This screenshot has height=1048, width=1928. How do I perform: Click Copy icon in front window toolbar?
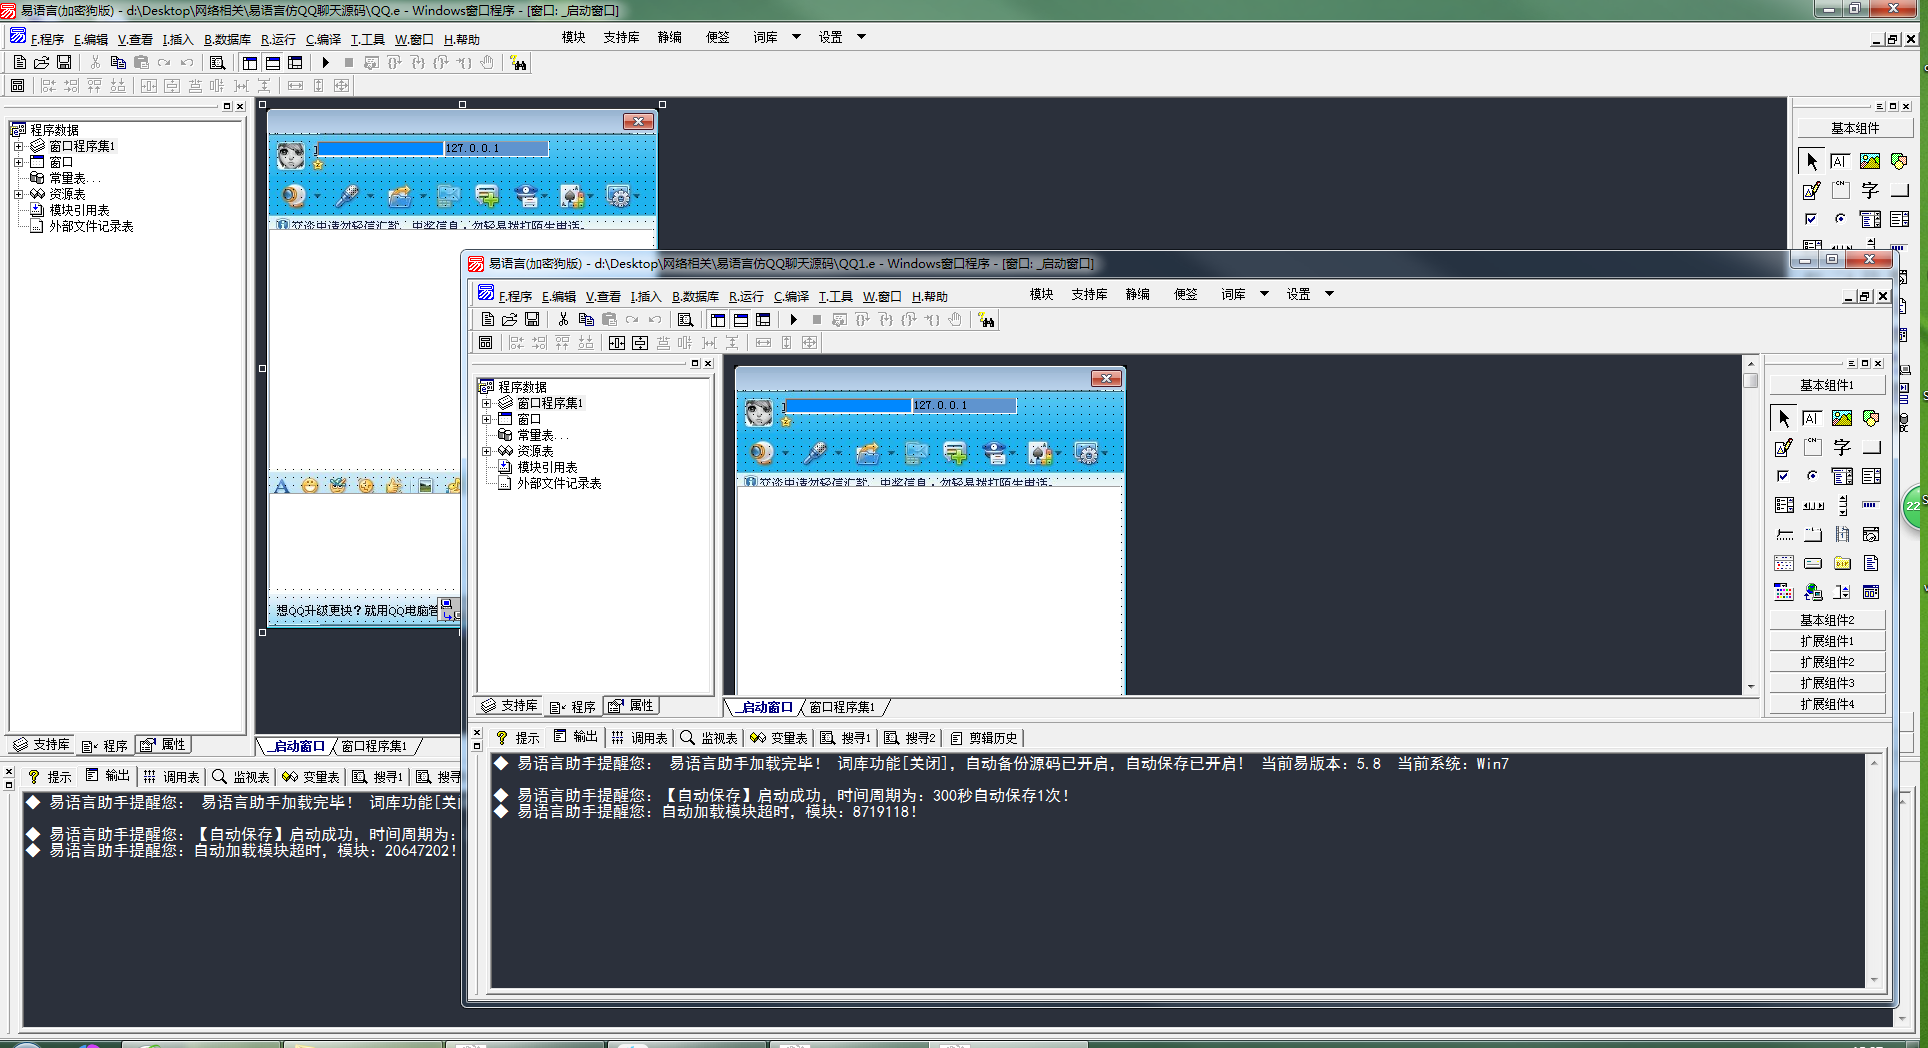point(586,320)
